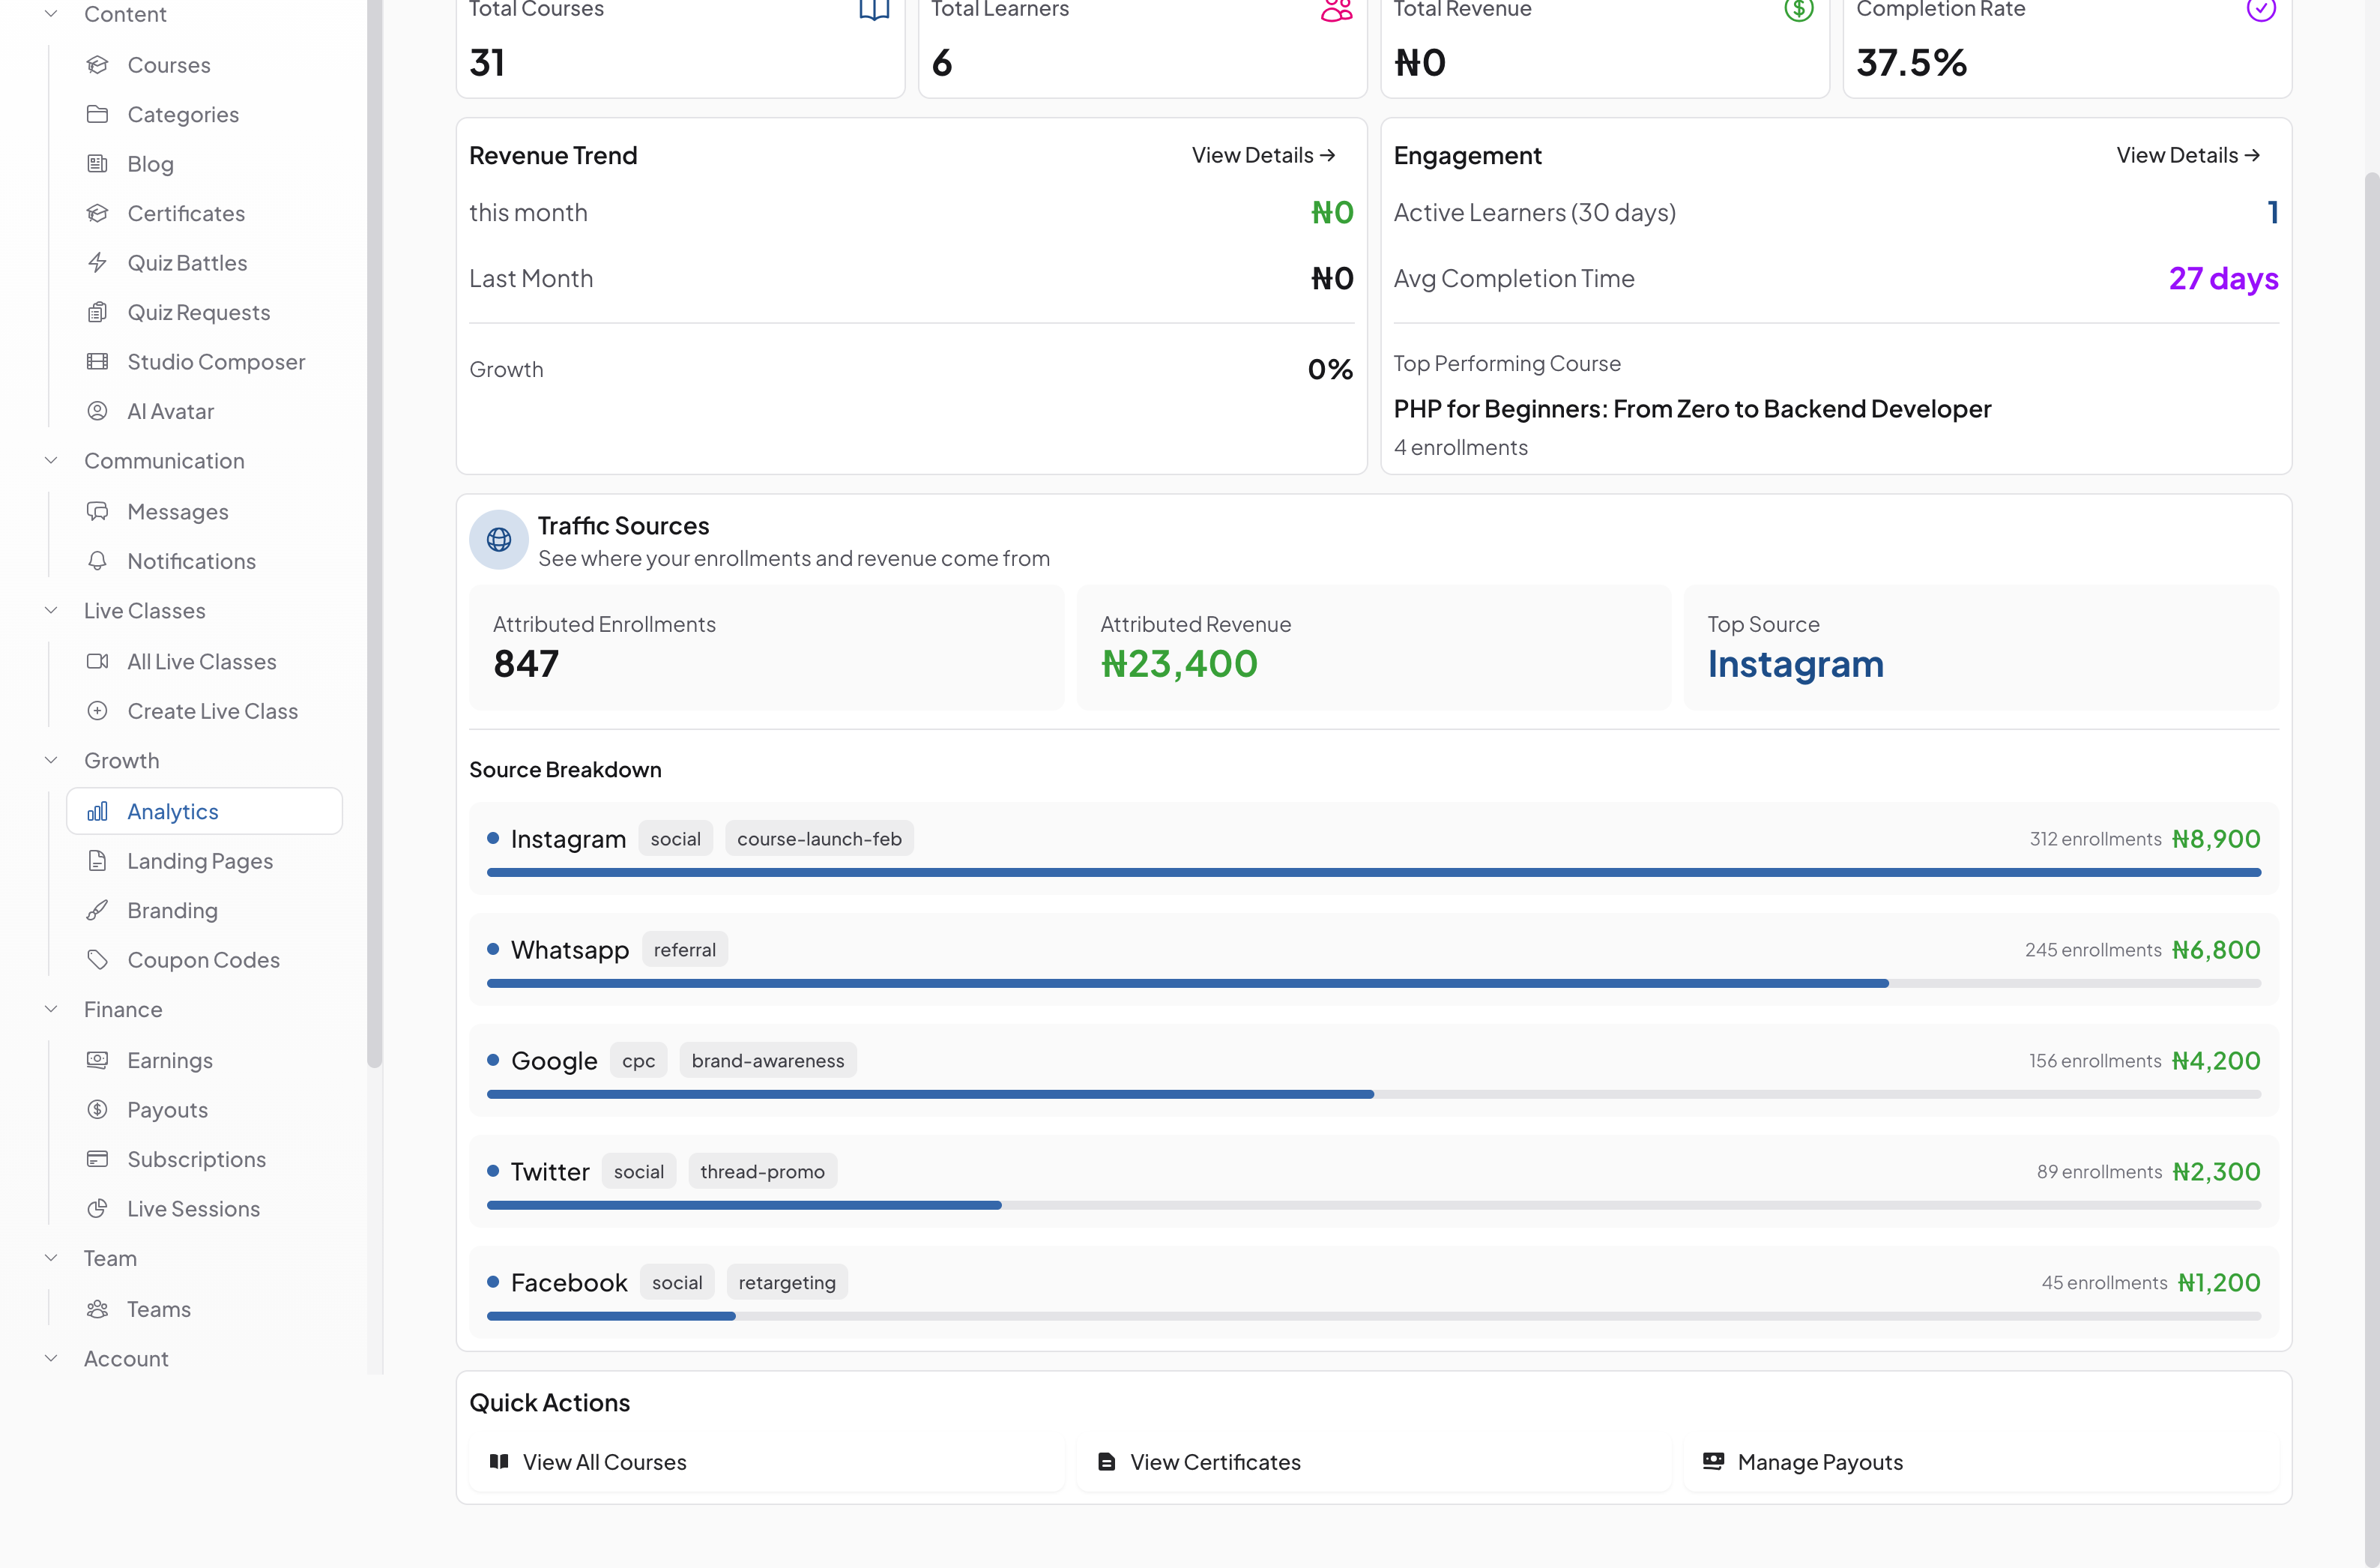This screenshot has height=1568, width=2380.
Task: Open Live Sessions
Action: coord(194,1208)
